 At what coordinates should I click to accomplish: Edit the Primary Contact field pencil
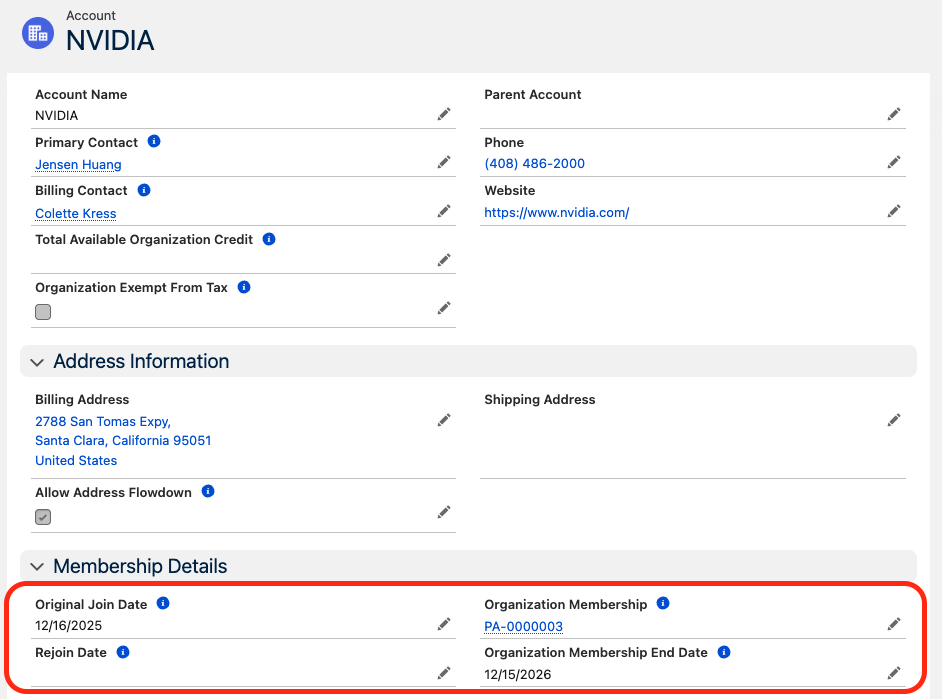444,162
